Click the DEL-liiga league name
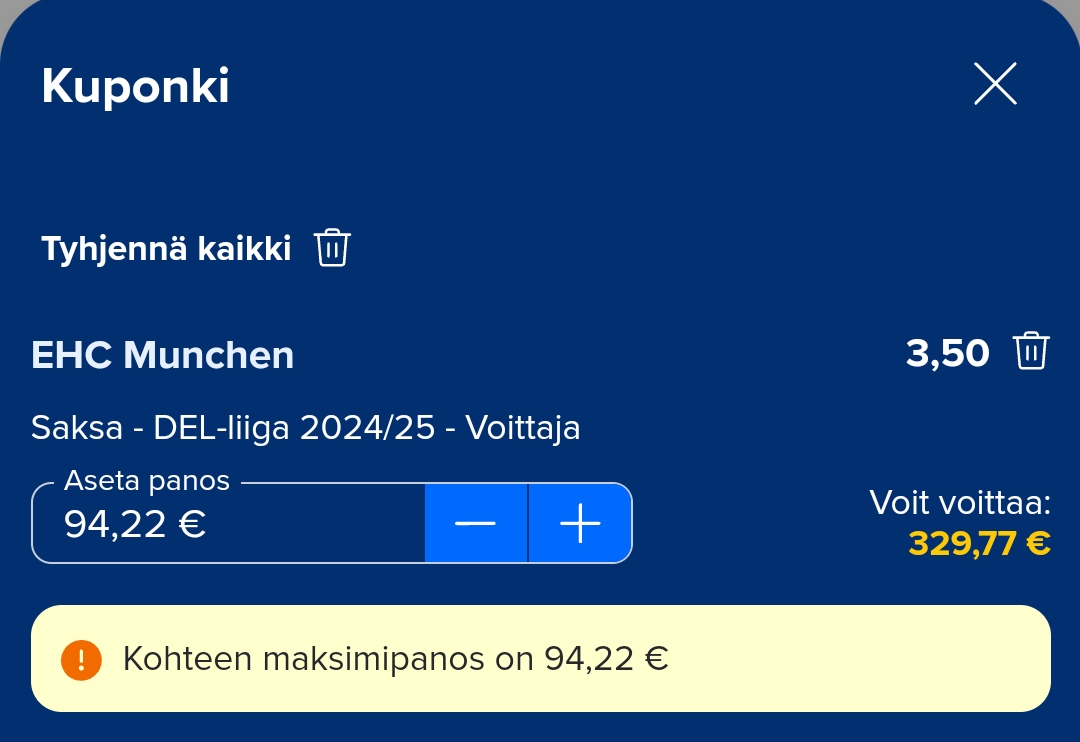 [221, 428]
